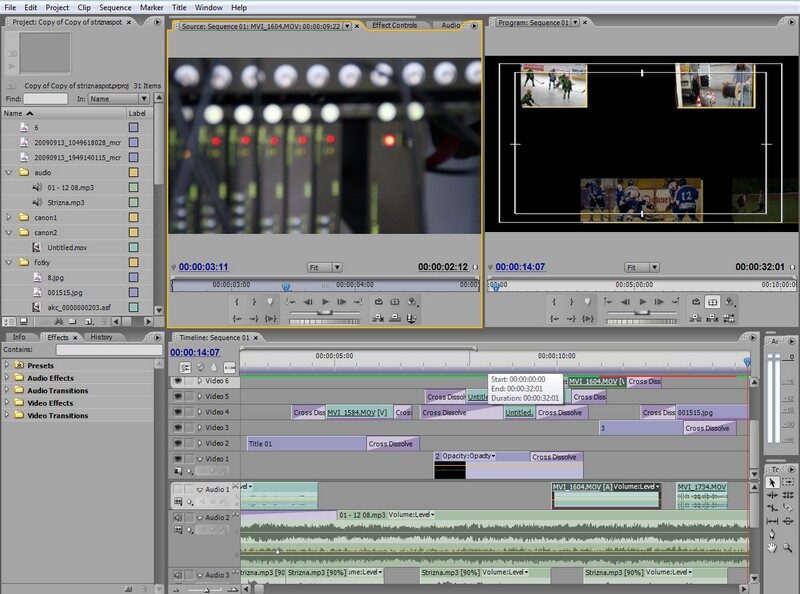
Task: Switch to the Effect Controls tab
Action: click(x=394, y=25)
